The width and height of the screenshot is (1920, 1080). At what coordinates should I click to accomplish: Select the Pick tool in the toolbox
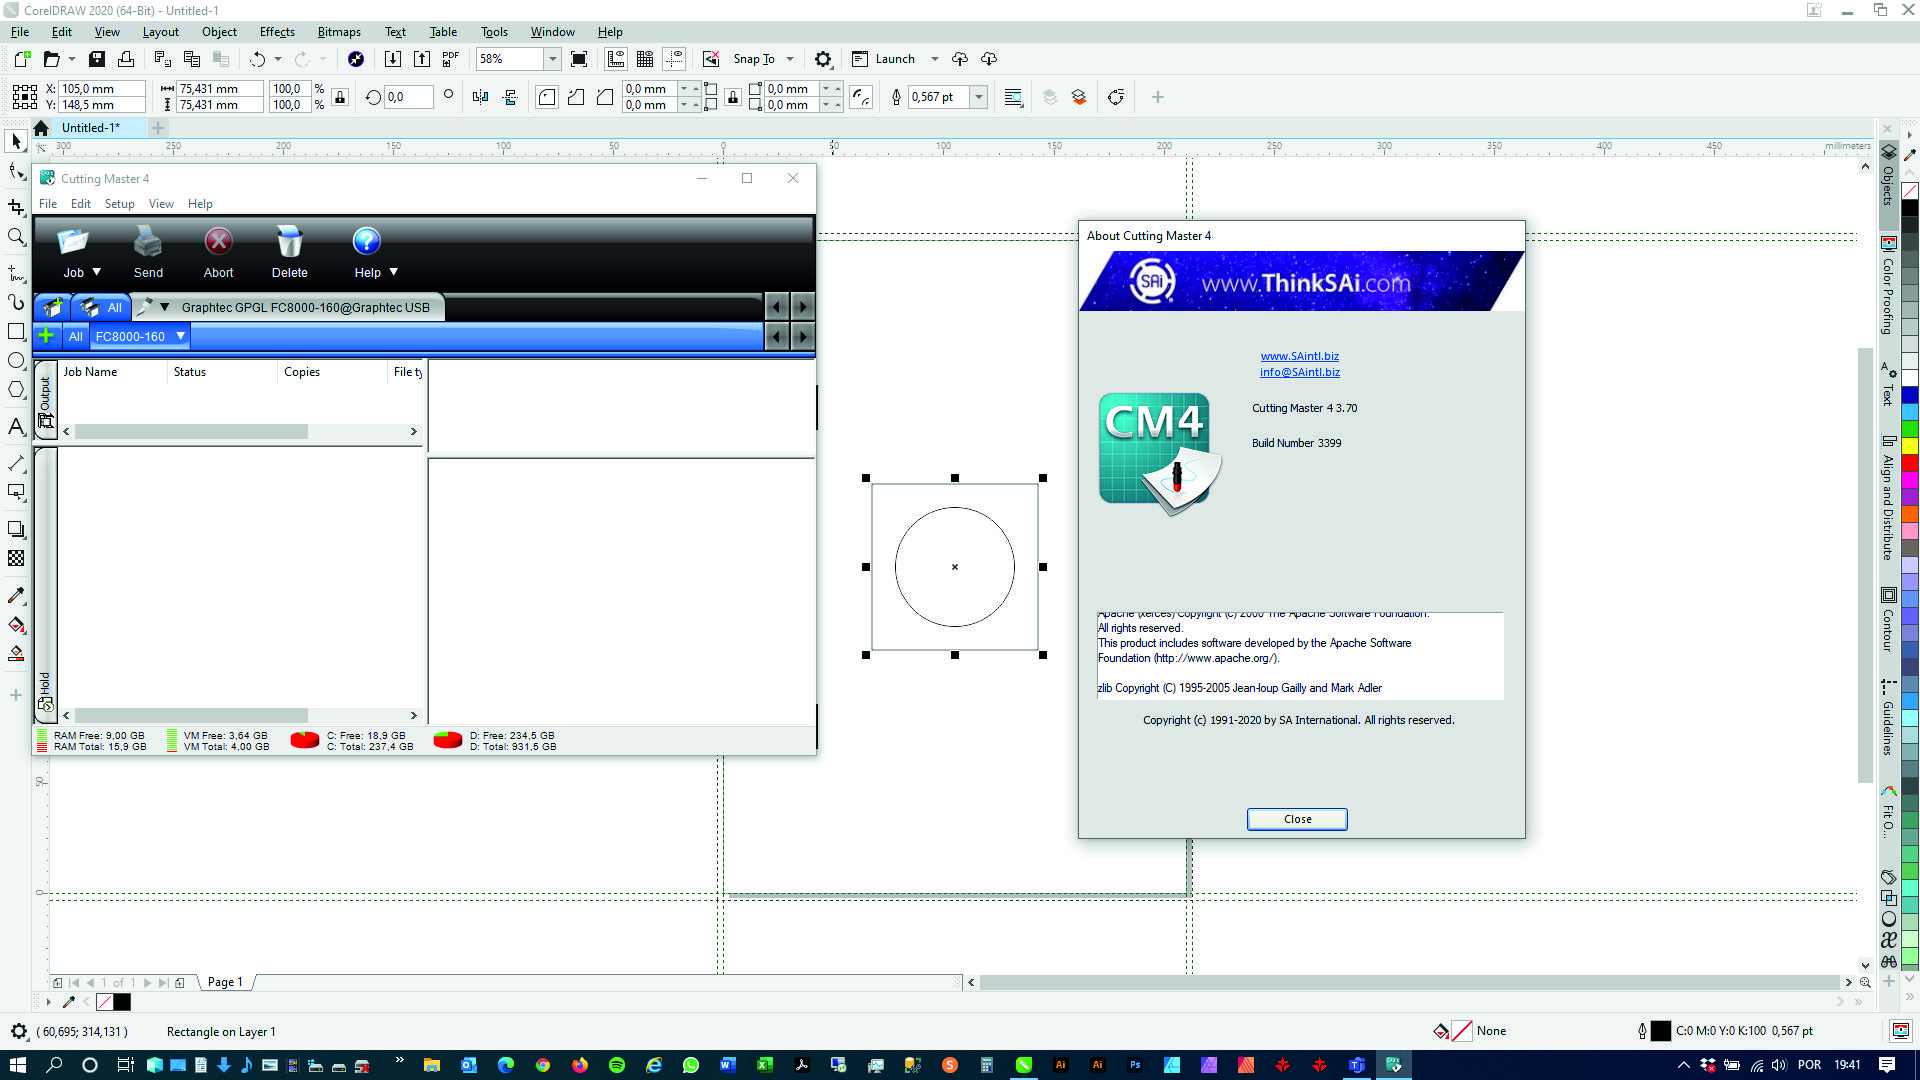16,141
